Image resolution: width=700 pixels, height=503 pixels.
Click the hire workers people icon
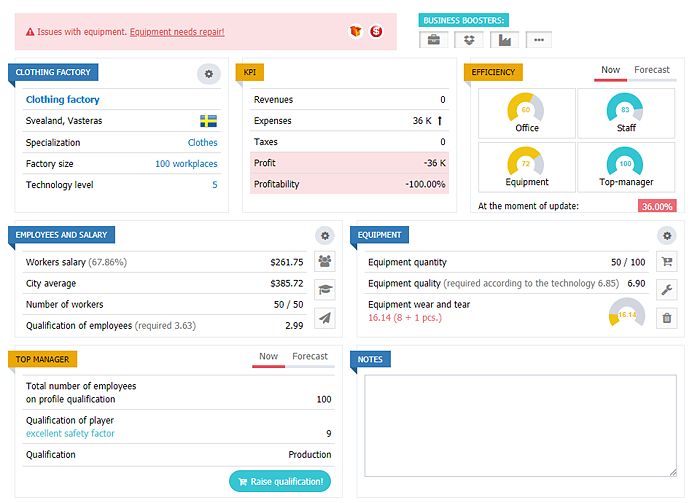[x=325, y=262]
